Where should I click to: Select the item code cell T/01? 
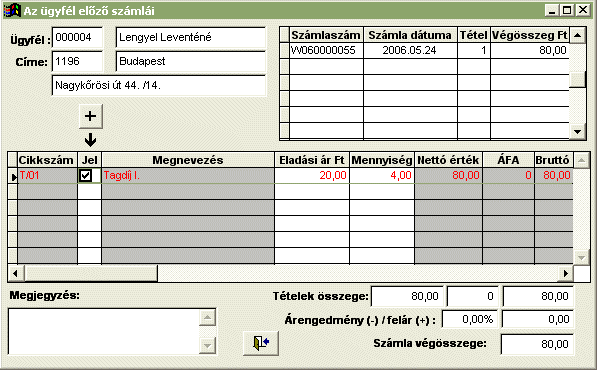point(47,175)
